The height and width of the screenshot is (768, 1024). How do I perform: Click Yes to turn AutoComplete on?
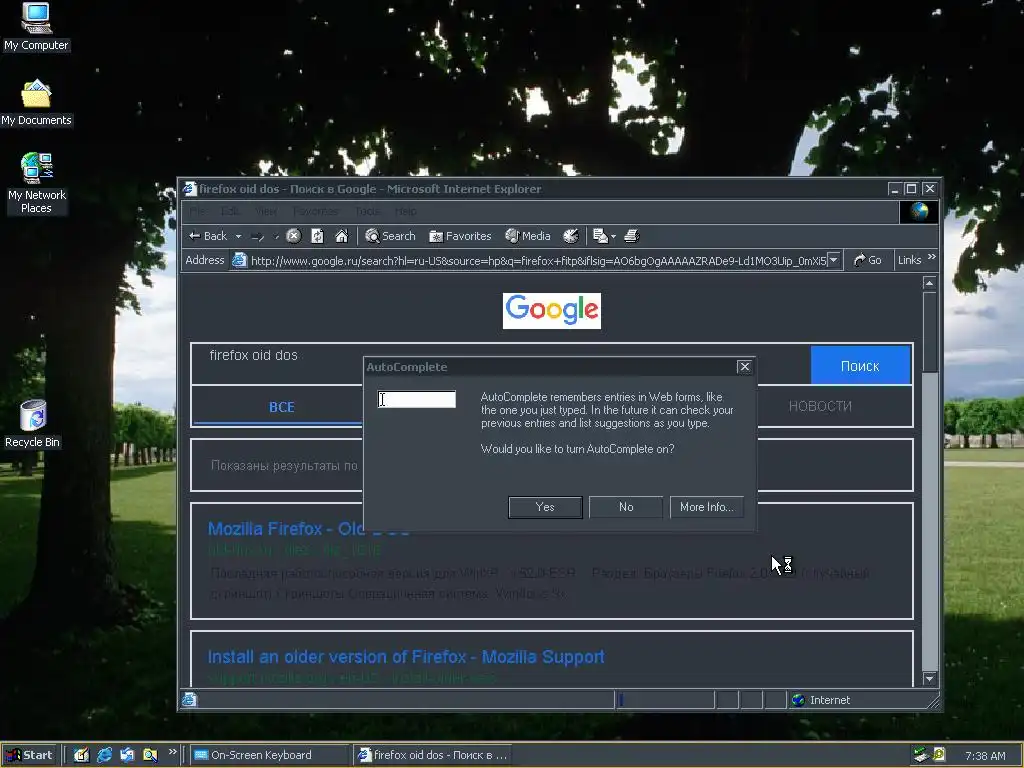pos(545,507)
